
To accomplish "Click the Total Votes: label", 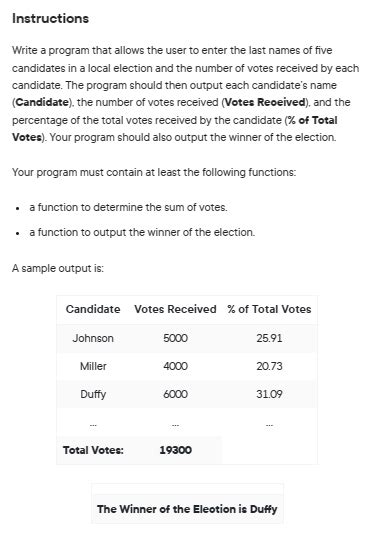I will point(93,450).
